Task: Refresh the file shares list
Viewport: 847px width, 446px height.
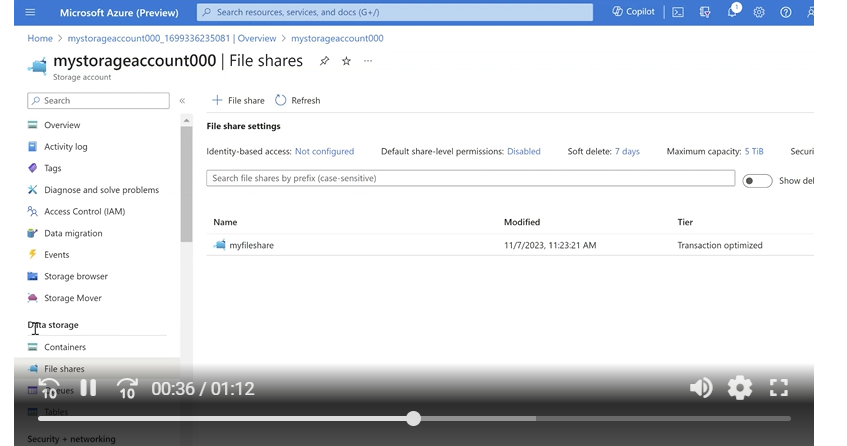Action: [x=298, y=100]
